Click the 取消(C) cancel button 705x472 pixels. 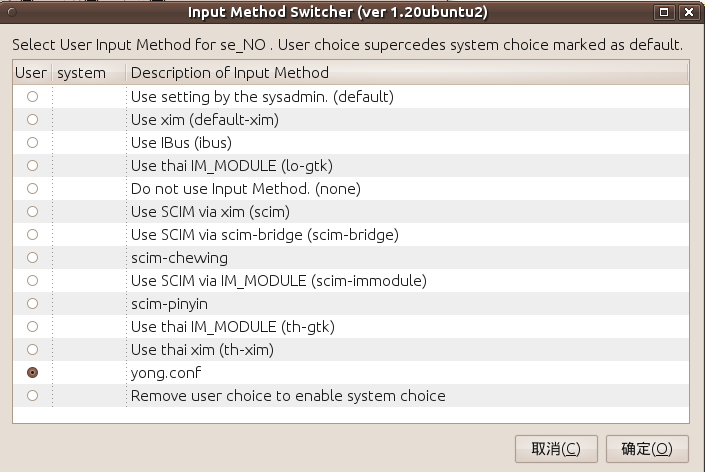pyautogui.click(x=556, y=449)
